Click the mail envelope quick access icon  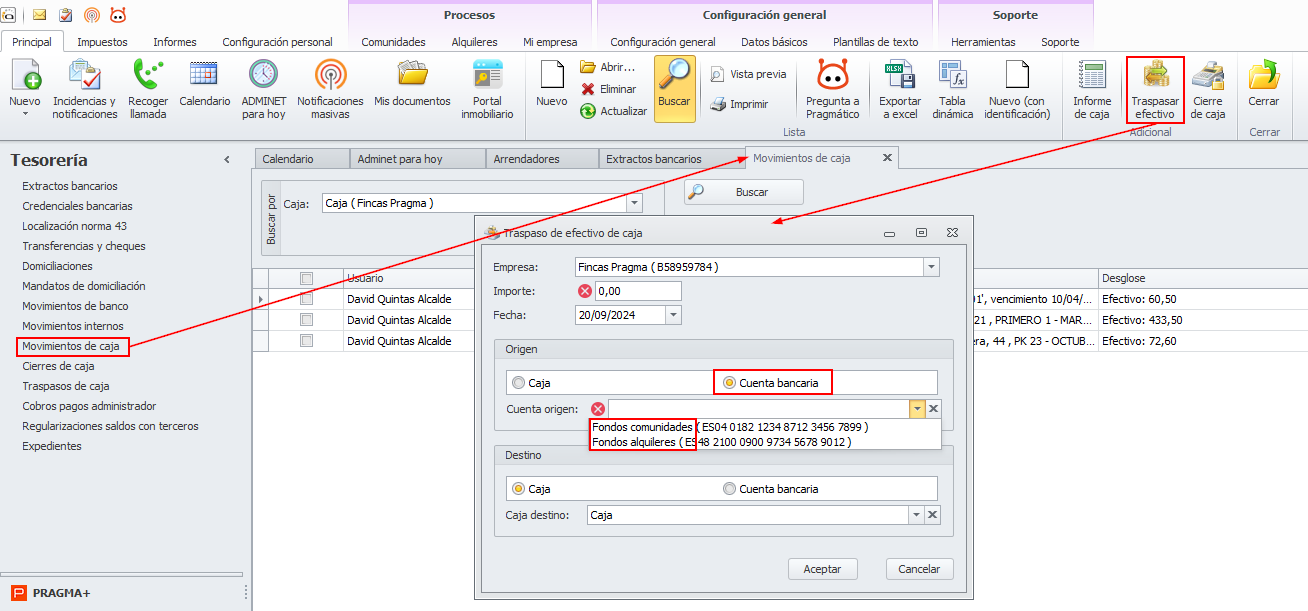(41, 15)
